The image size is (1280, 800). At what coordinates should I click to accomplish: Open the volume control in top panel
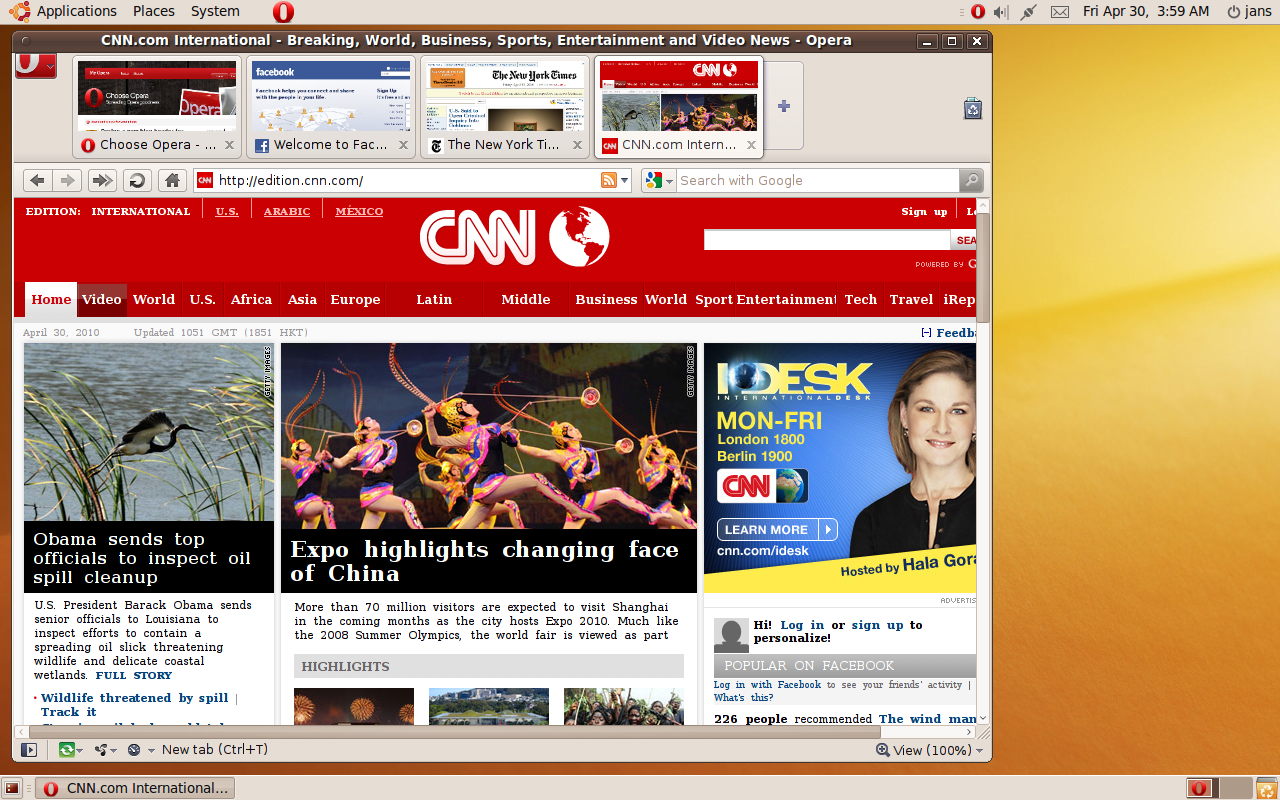tap(1003, 12)
